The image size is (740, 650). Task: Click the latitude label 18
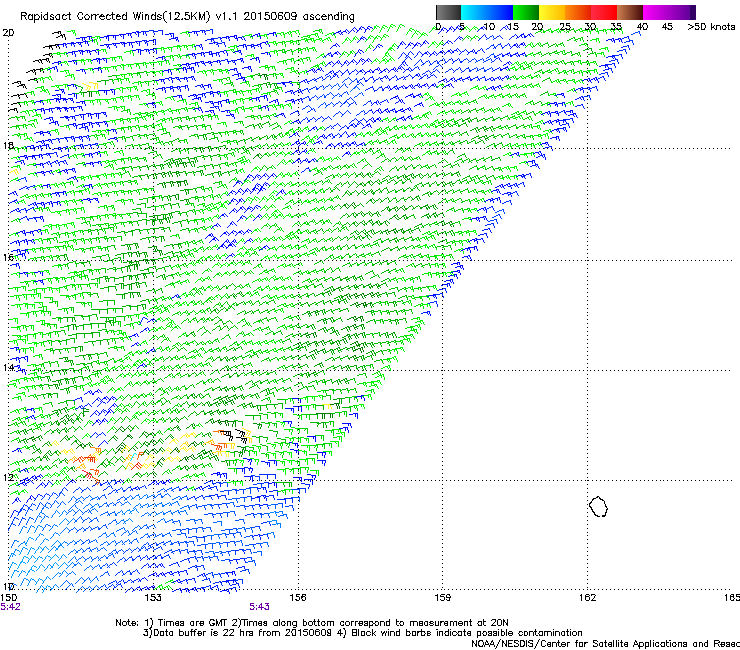coord(8,145)
